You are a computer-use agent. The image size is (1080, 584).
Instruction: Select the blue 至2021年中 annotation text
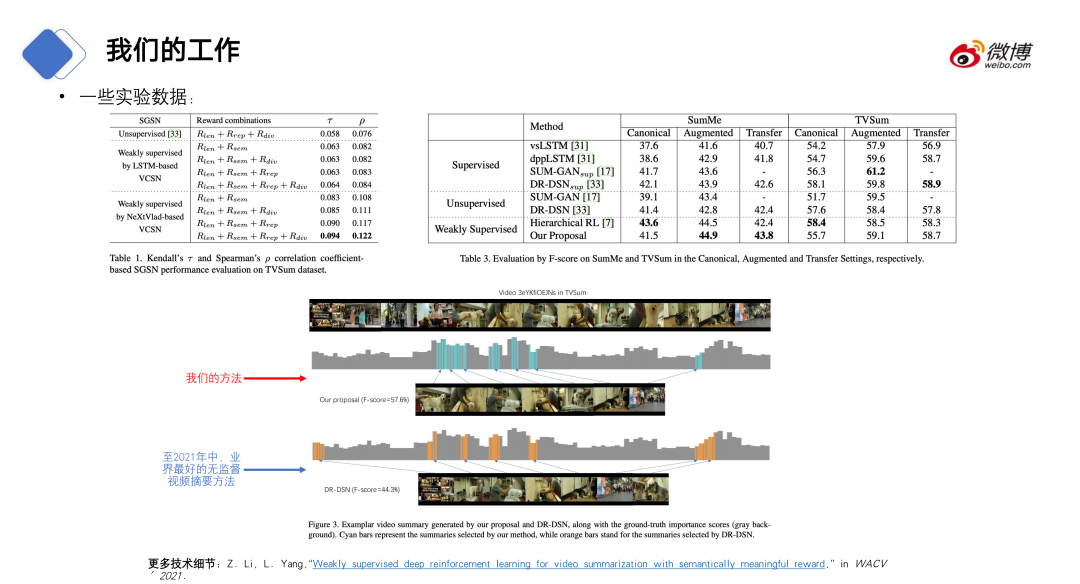click(x=201, y=469)
